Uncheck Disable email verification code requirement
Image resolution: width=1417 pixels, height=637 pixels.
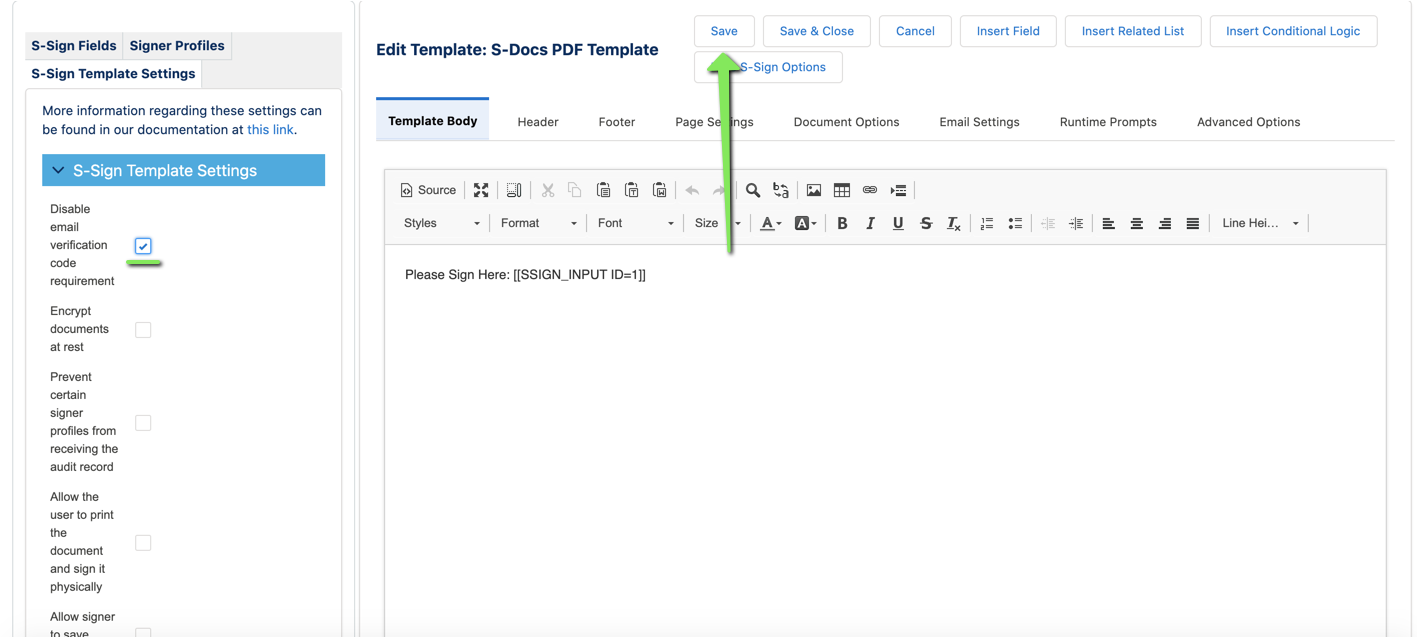[x=143, y=246]
